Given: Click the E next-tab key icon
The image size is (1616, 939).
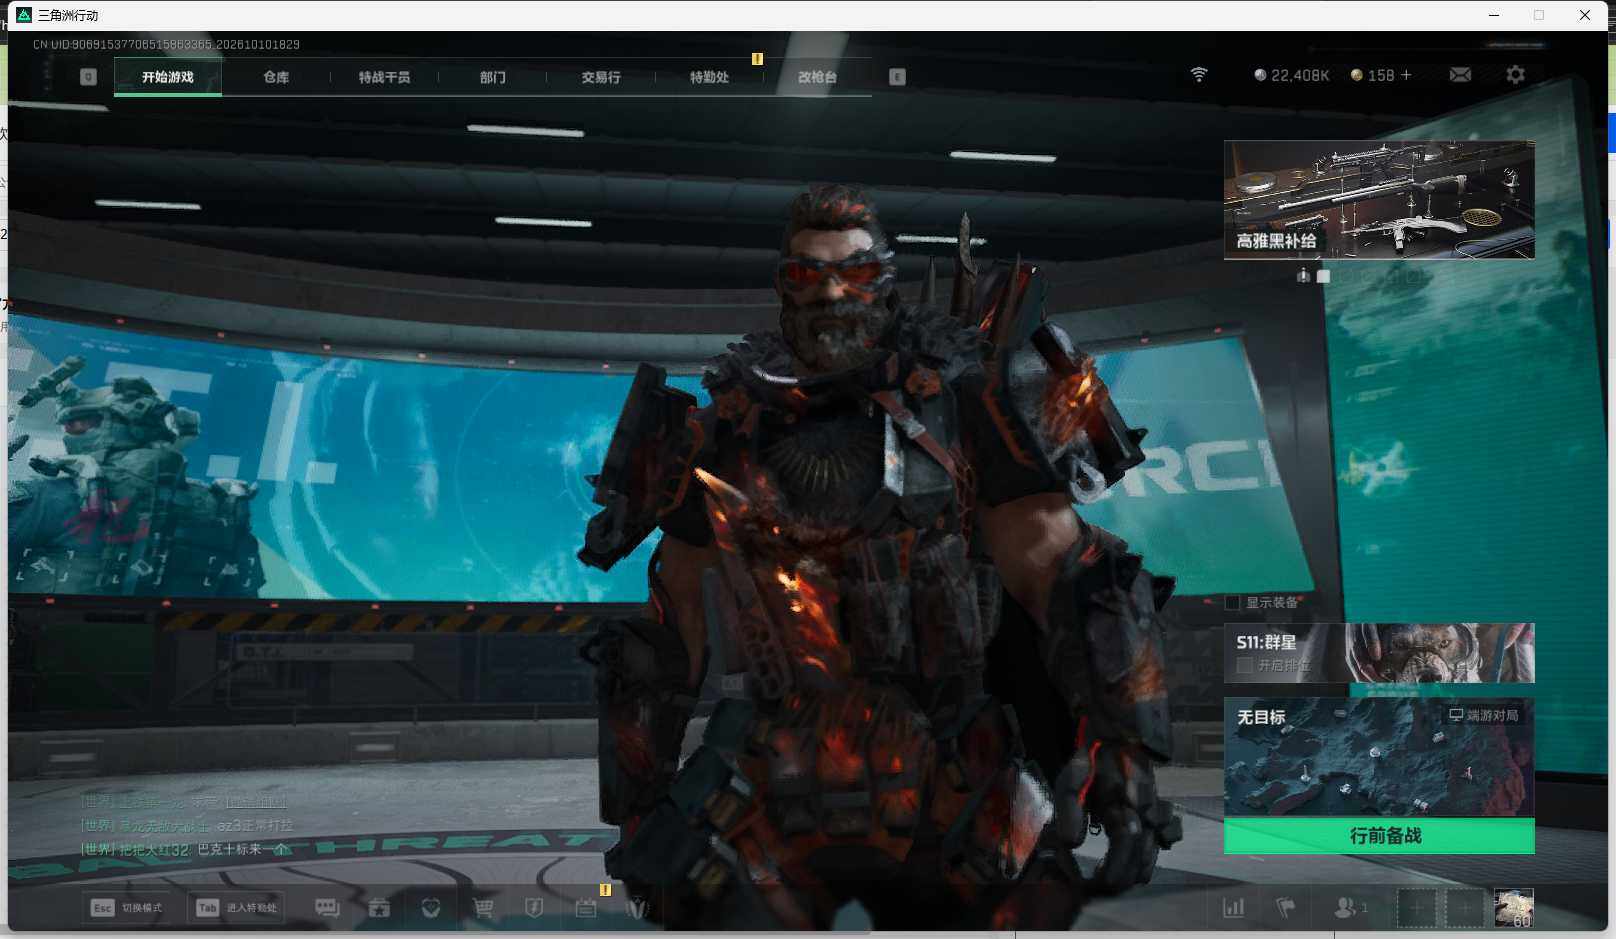Looking at the screenshot, I should point(897,77).
